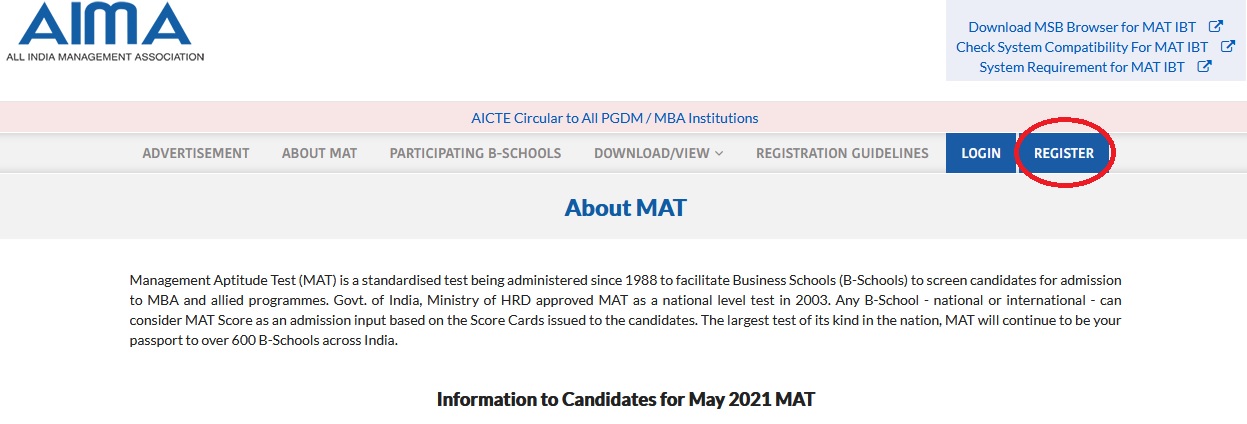The height and width of the screenshot is (424, 1247).
Task: Click the About MAT page heading
Action: click(626, 208)
